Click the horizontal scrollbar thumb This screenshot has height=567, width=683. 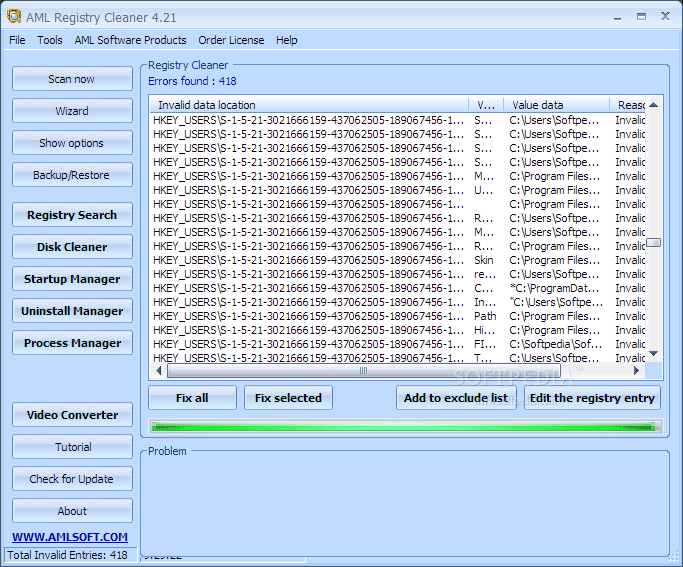tap(364, 371)
